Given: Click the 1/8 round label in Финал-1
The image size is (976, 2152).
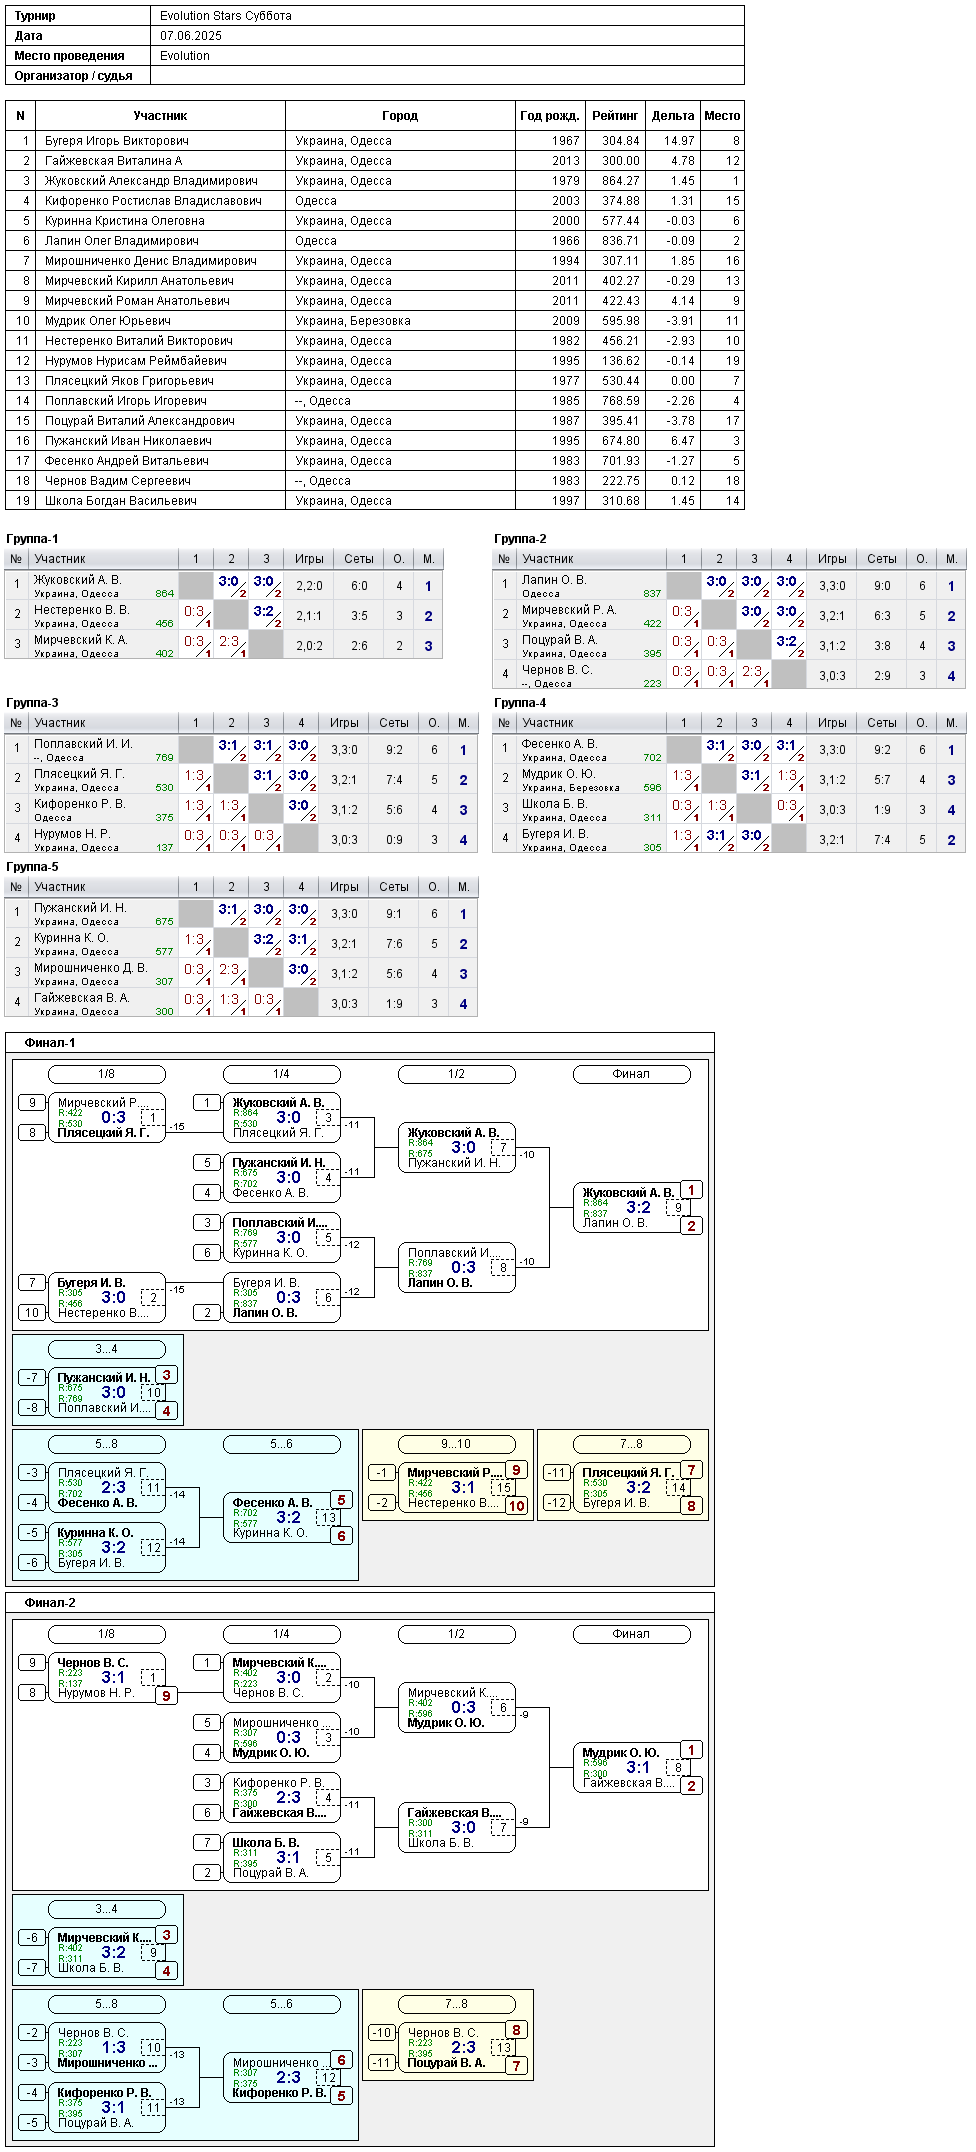Looking at the screenshot, I should (107, 1074).
